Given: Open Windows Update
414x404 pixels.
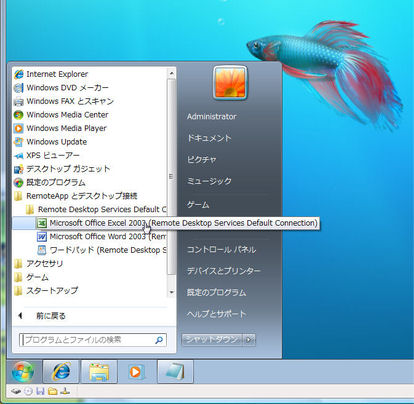Looking at the screenshot, I should (x=50, y=142).
